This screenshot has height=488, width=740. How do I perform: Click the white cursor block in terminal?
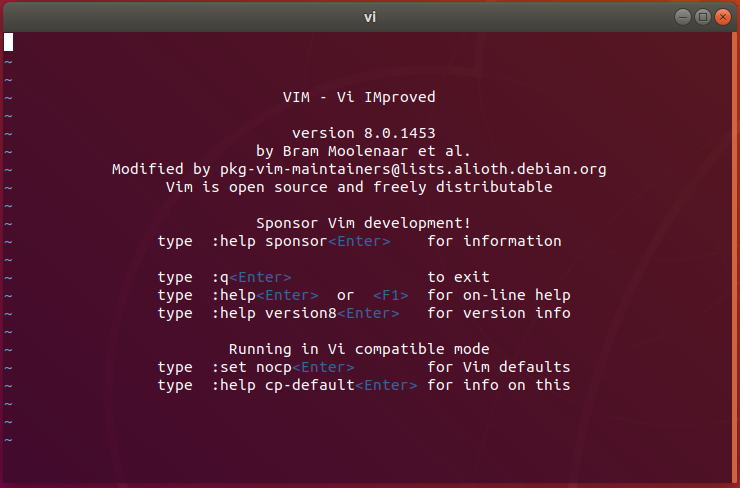(9, 42)
